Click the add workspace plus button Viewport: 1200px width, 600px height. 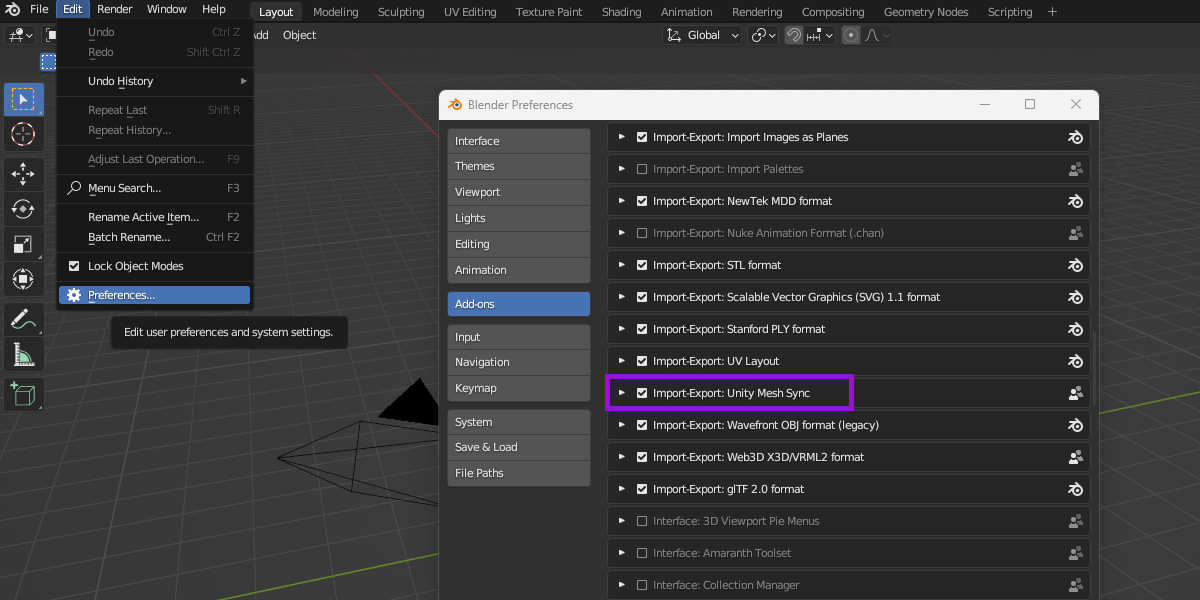pos(1052,12)
